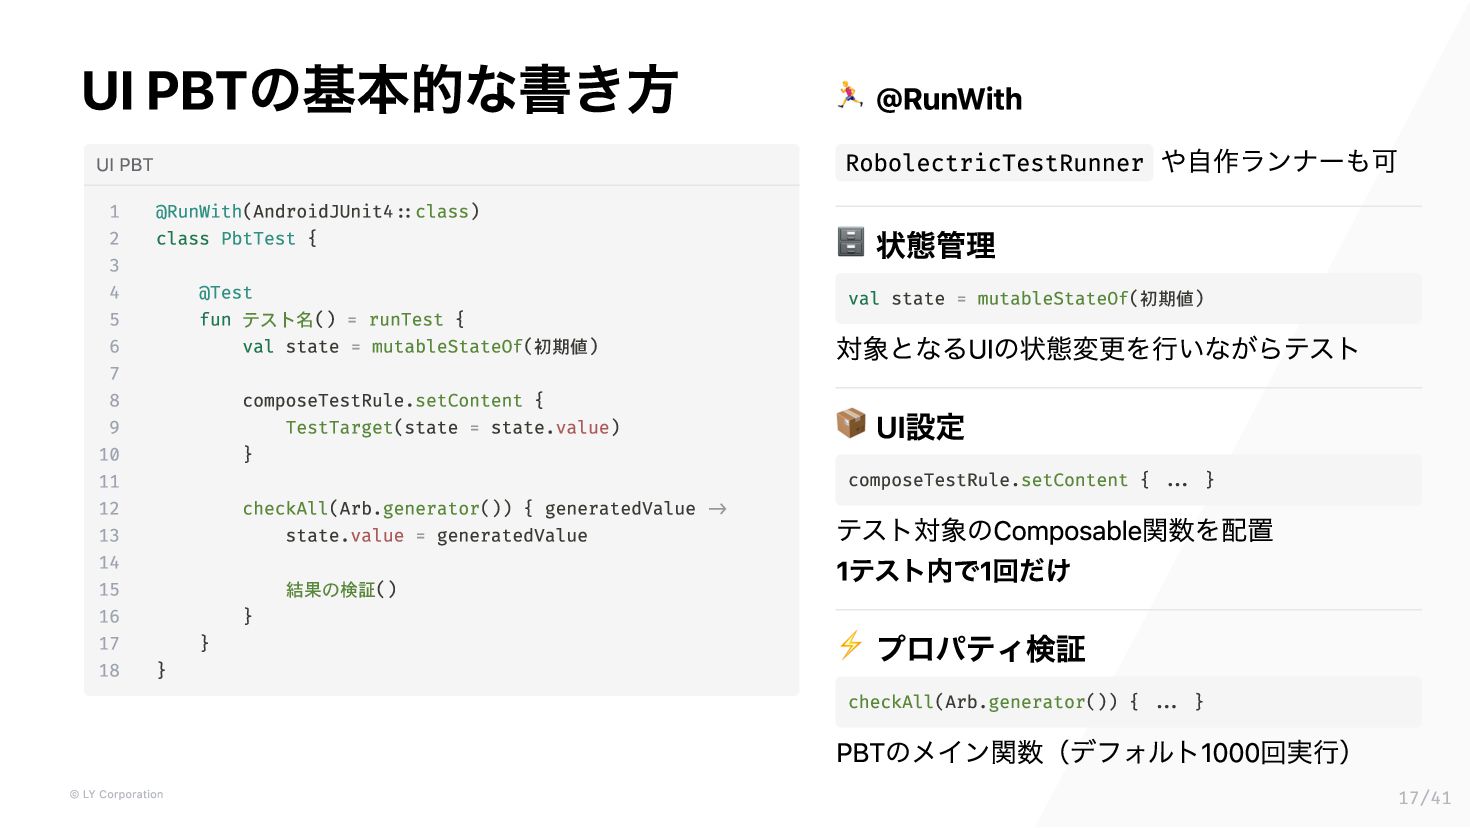Image resolution: width=1470 pixels, height=828 pixels.
Task: Click the slide title UI PBTの基本的な書き方
Action: (380, 90)
